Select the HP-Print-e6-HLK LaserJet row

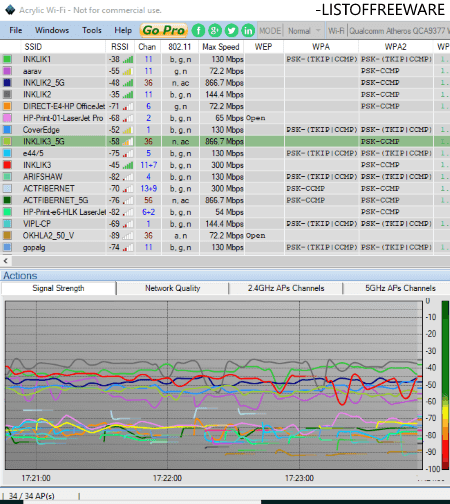(225, 212)
